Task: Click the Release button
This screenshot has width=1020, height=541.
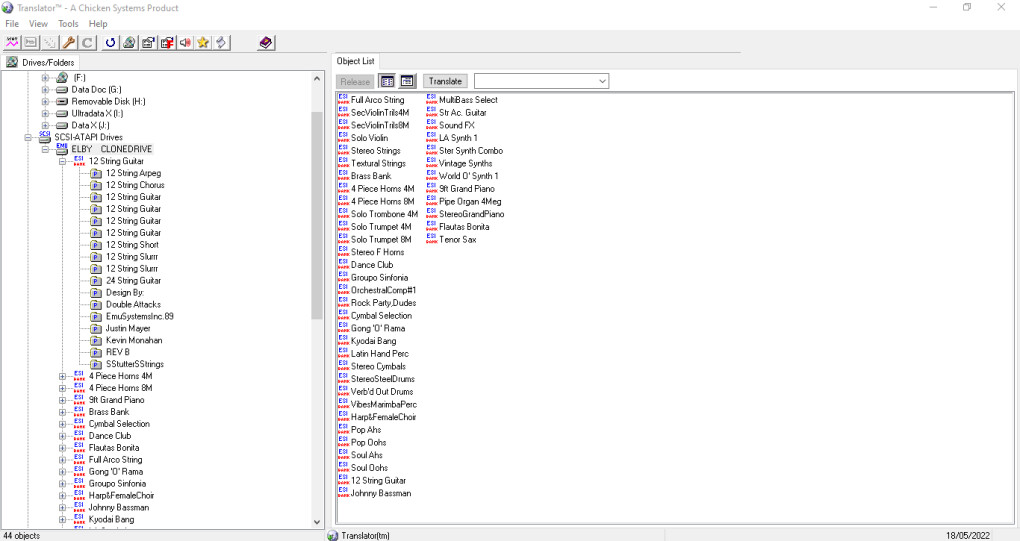Action: coord(355,81)
